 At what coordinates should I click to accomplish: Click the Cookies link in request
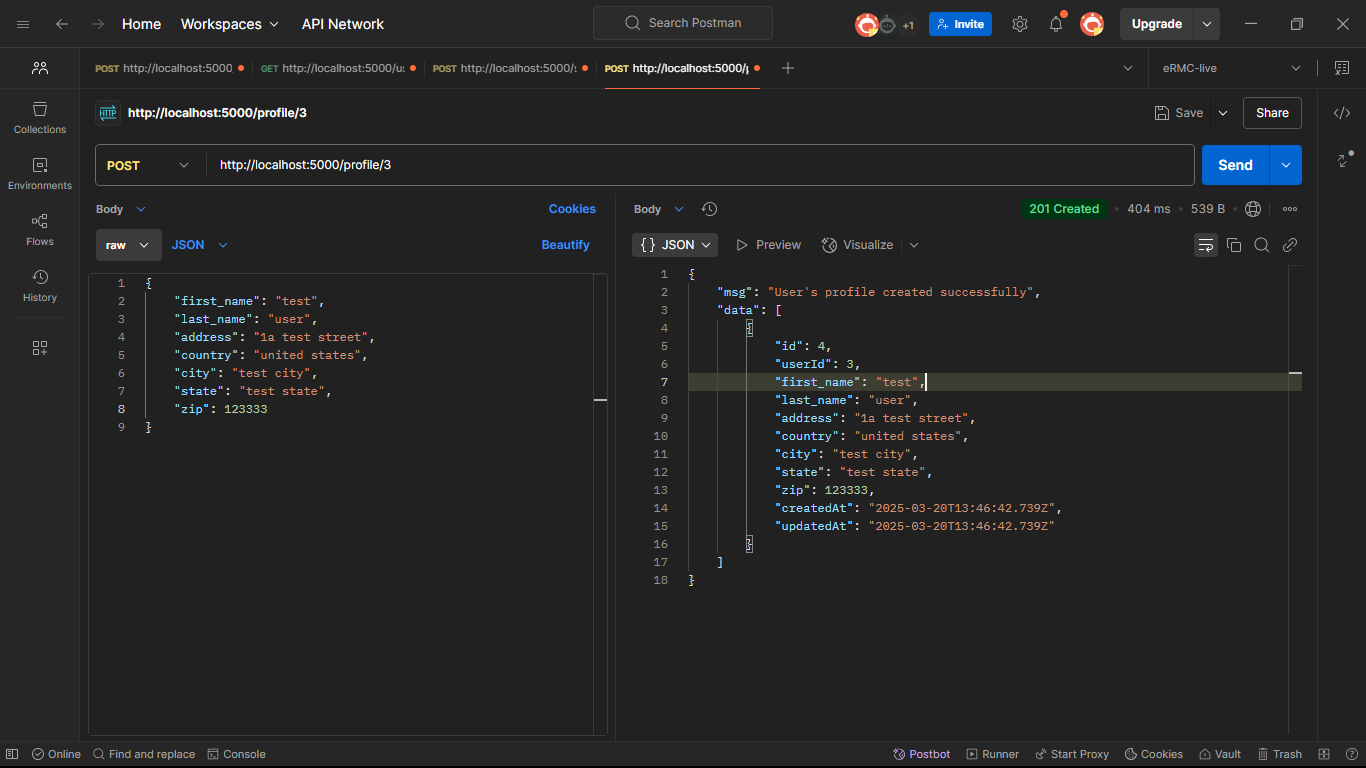572,209
